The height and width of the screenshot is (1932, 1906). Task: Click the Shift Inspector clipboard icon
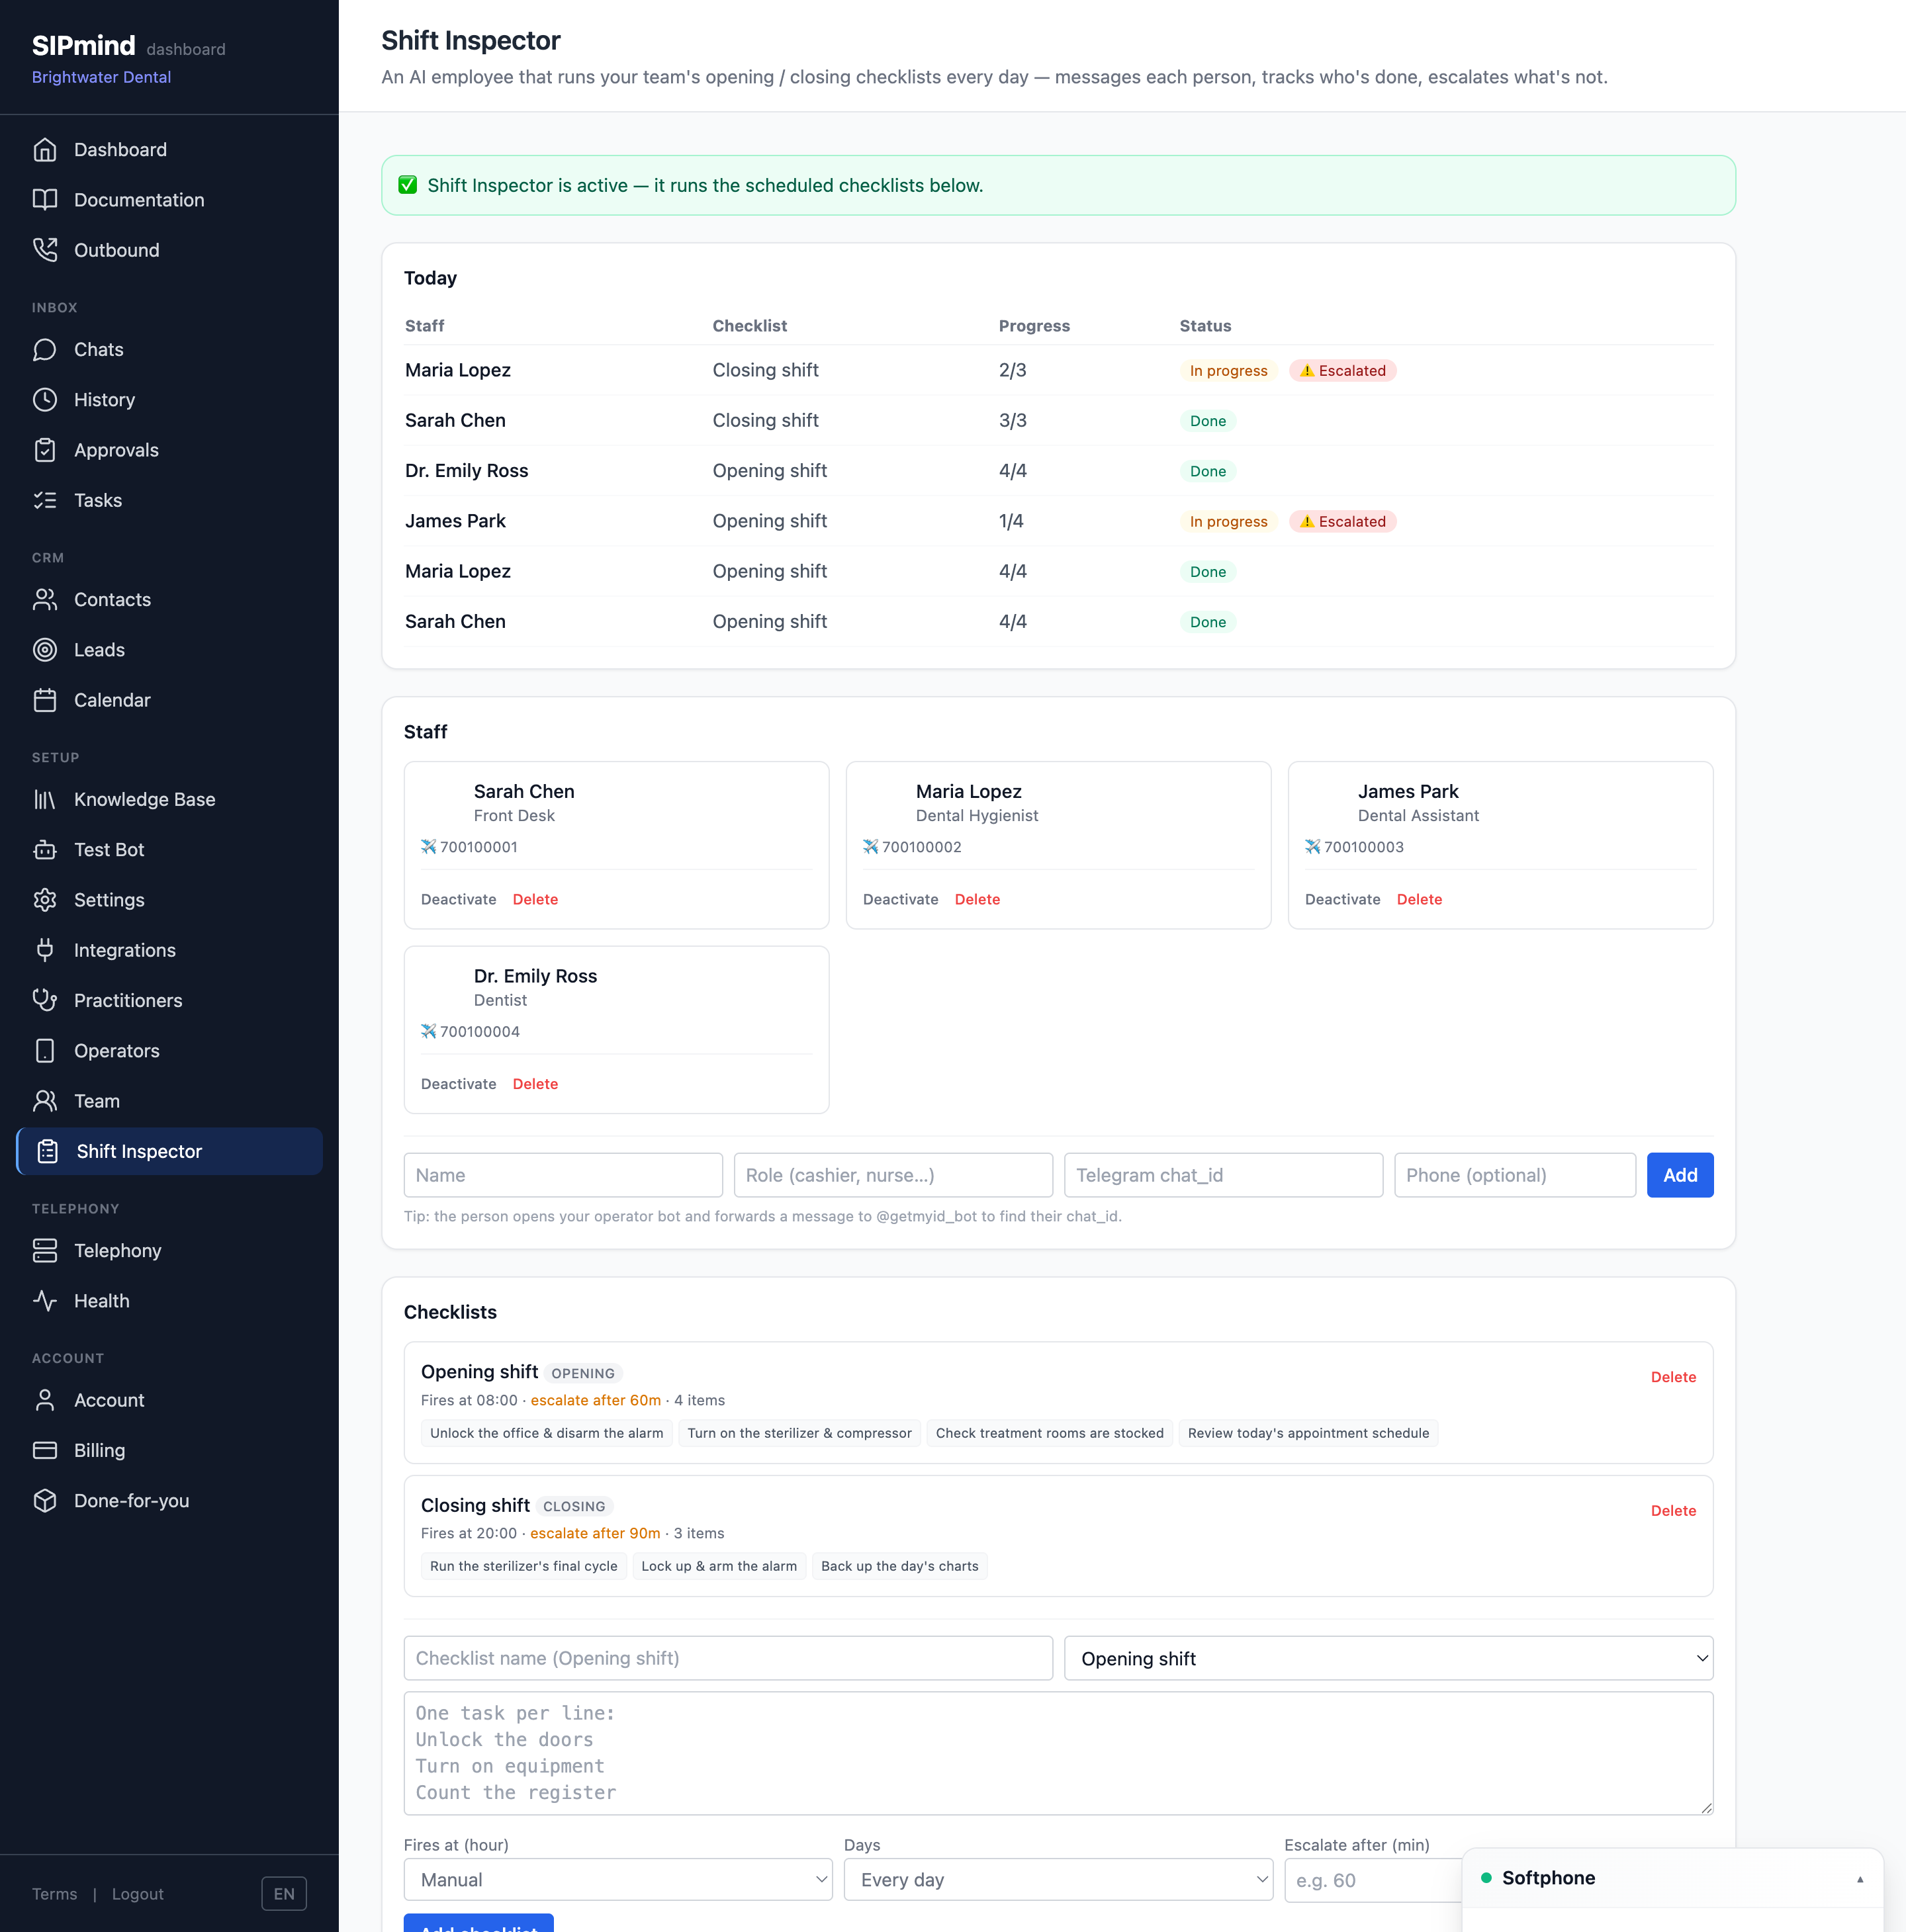(48, 1151)
